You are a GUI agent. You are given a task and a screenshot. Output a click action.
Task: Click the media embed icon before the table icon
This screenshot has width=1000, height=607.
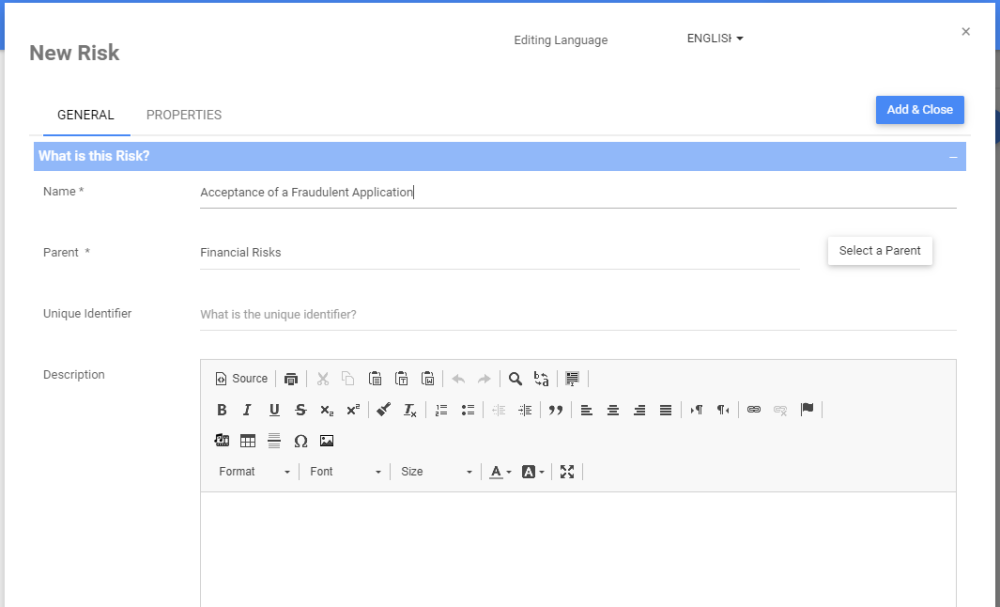pos(221,441)
